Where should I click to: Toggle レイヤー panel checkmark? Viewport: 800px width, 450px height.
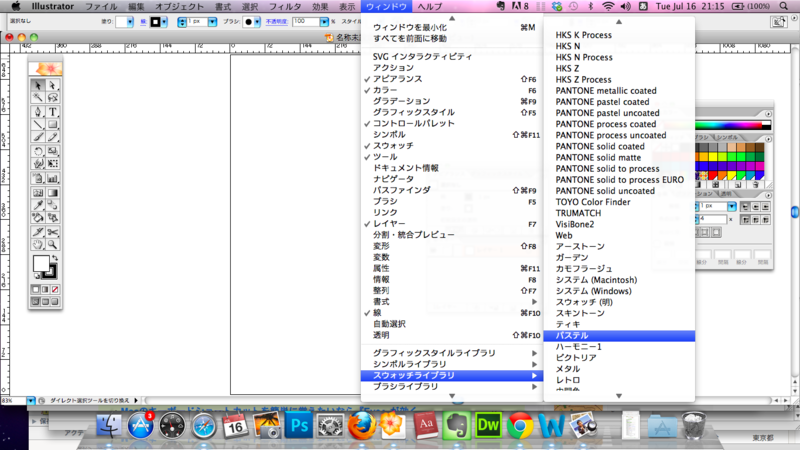point(452,224)
